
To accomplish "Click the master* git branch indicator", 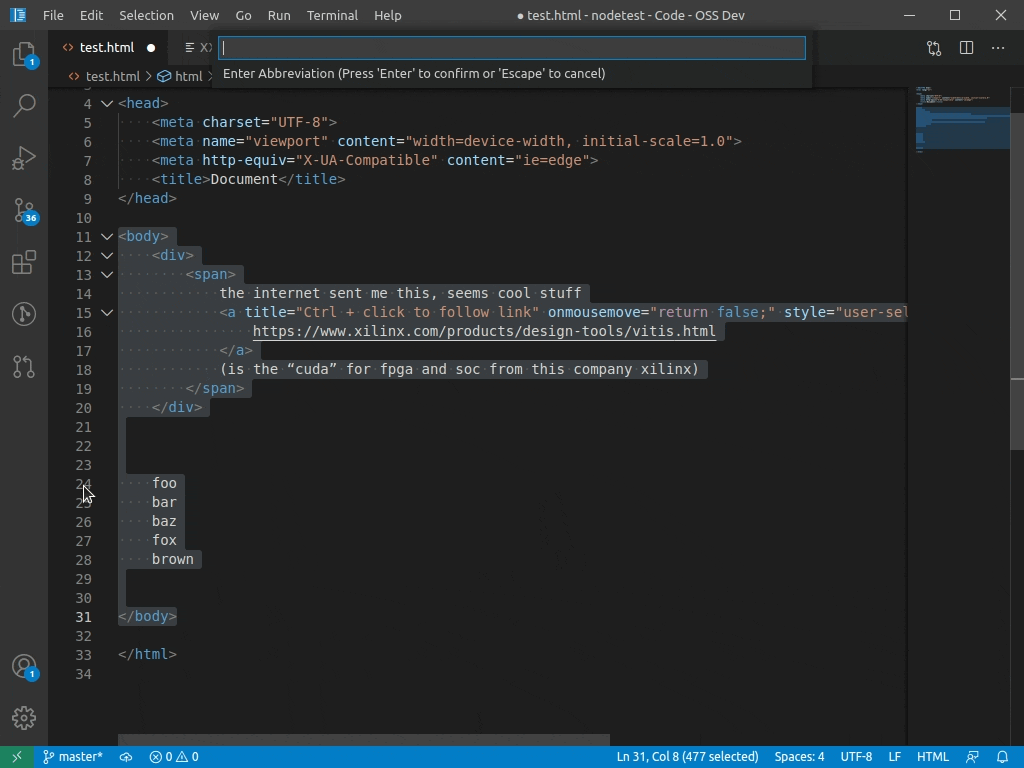I will pyautogui.click(x=73, y=757).
